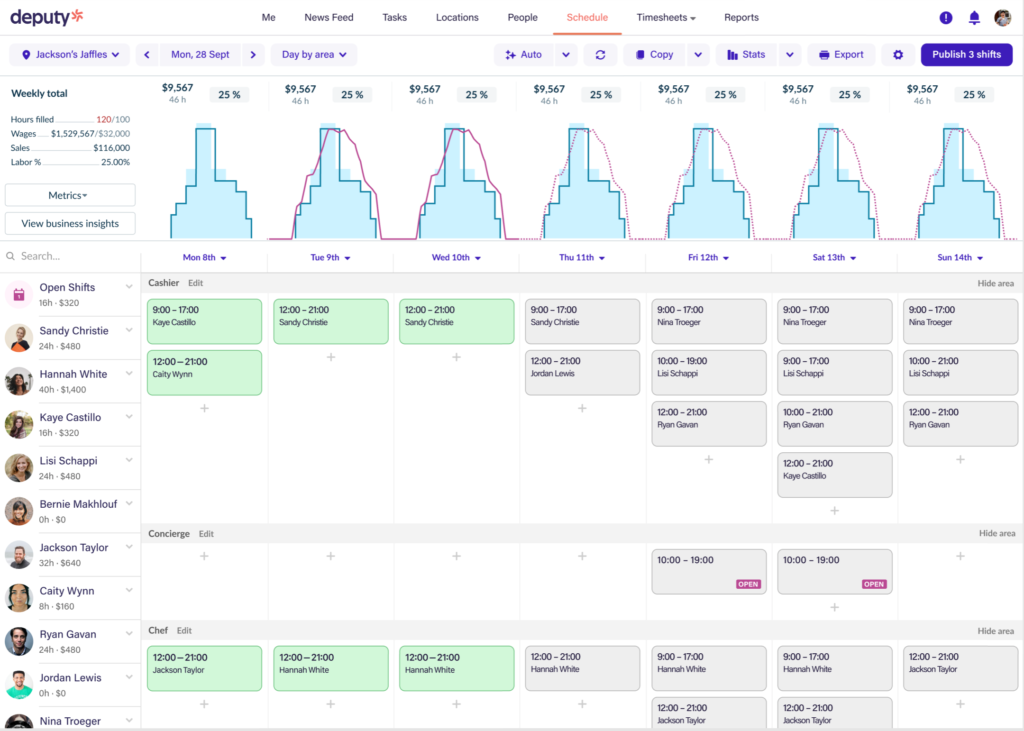Screen dimensions: 1024x731
Task: Go to previous day arrow
Action: tap(147, 55)
